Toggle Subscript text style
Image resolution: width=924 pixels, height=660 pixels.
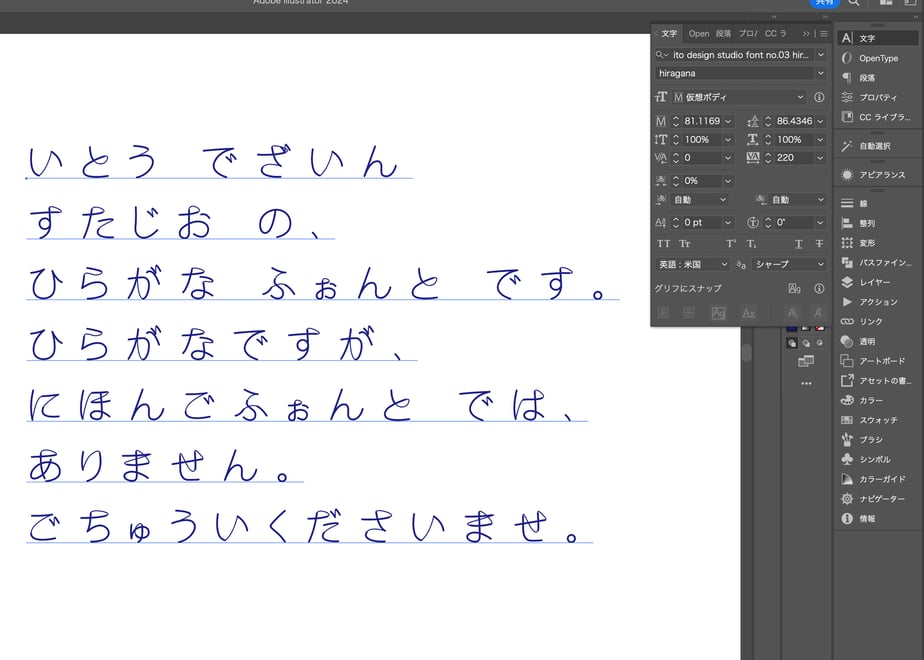752,243
